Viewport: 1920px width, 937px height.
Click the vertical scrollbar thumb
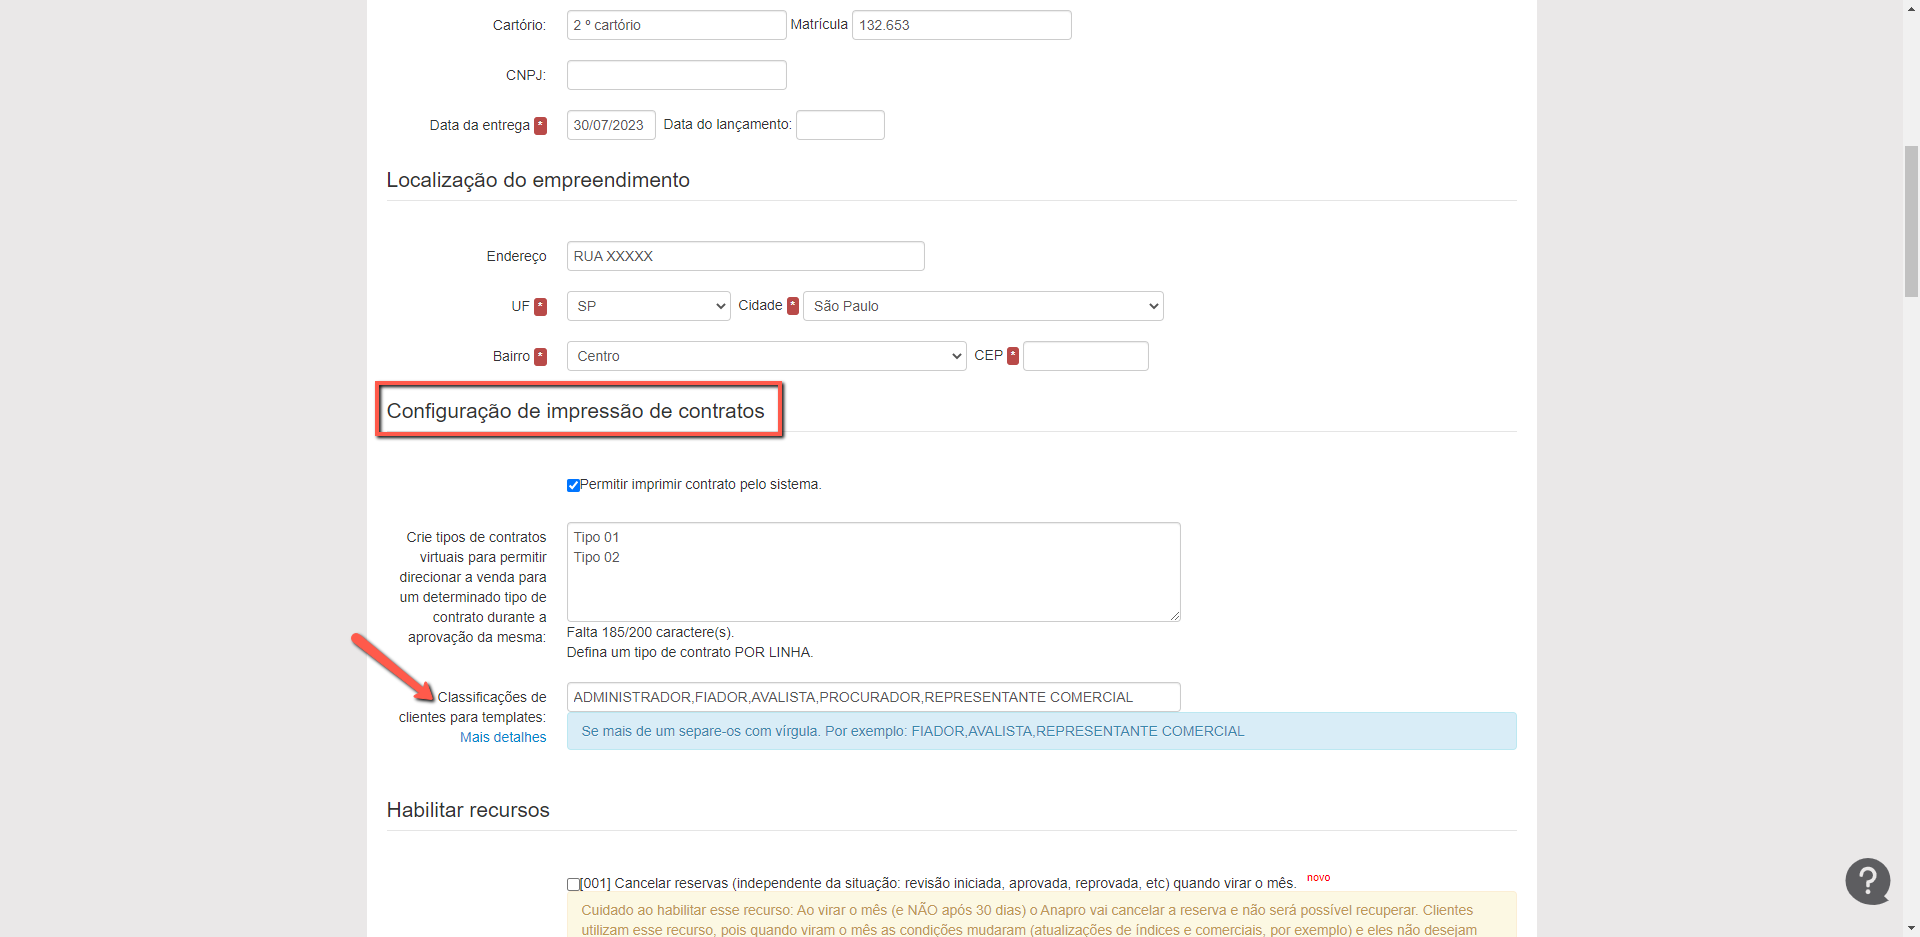tap(1911, 220)
